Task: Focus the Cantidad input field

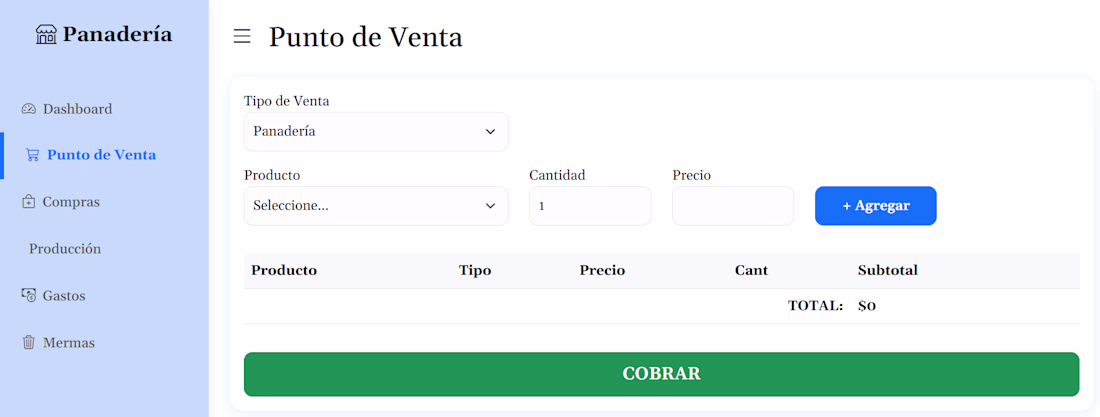Action: pyautogui.click(x=589, y=206)
